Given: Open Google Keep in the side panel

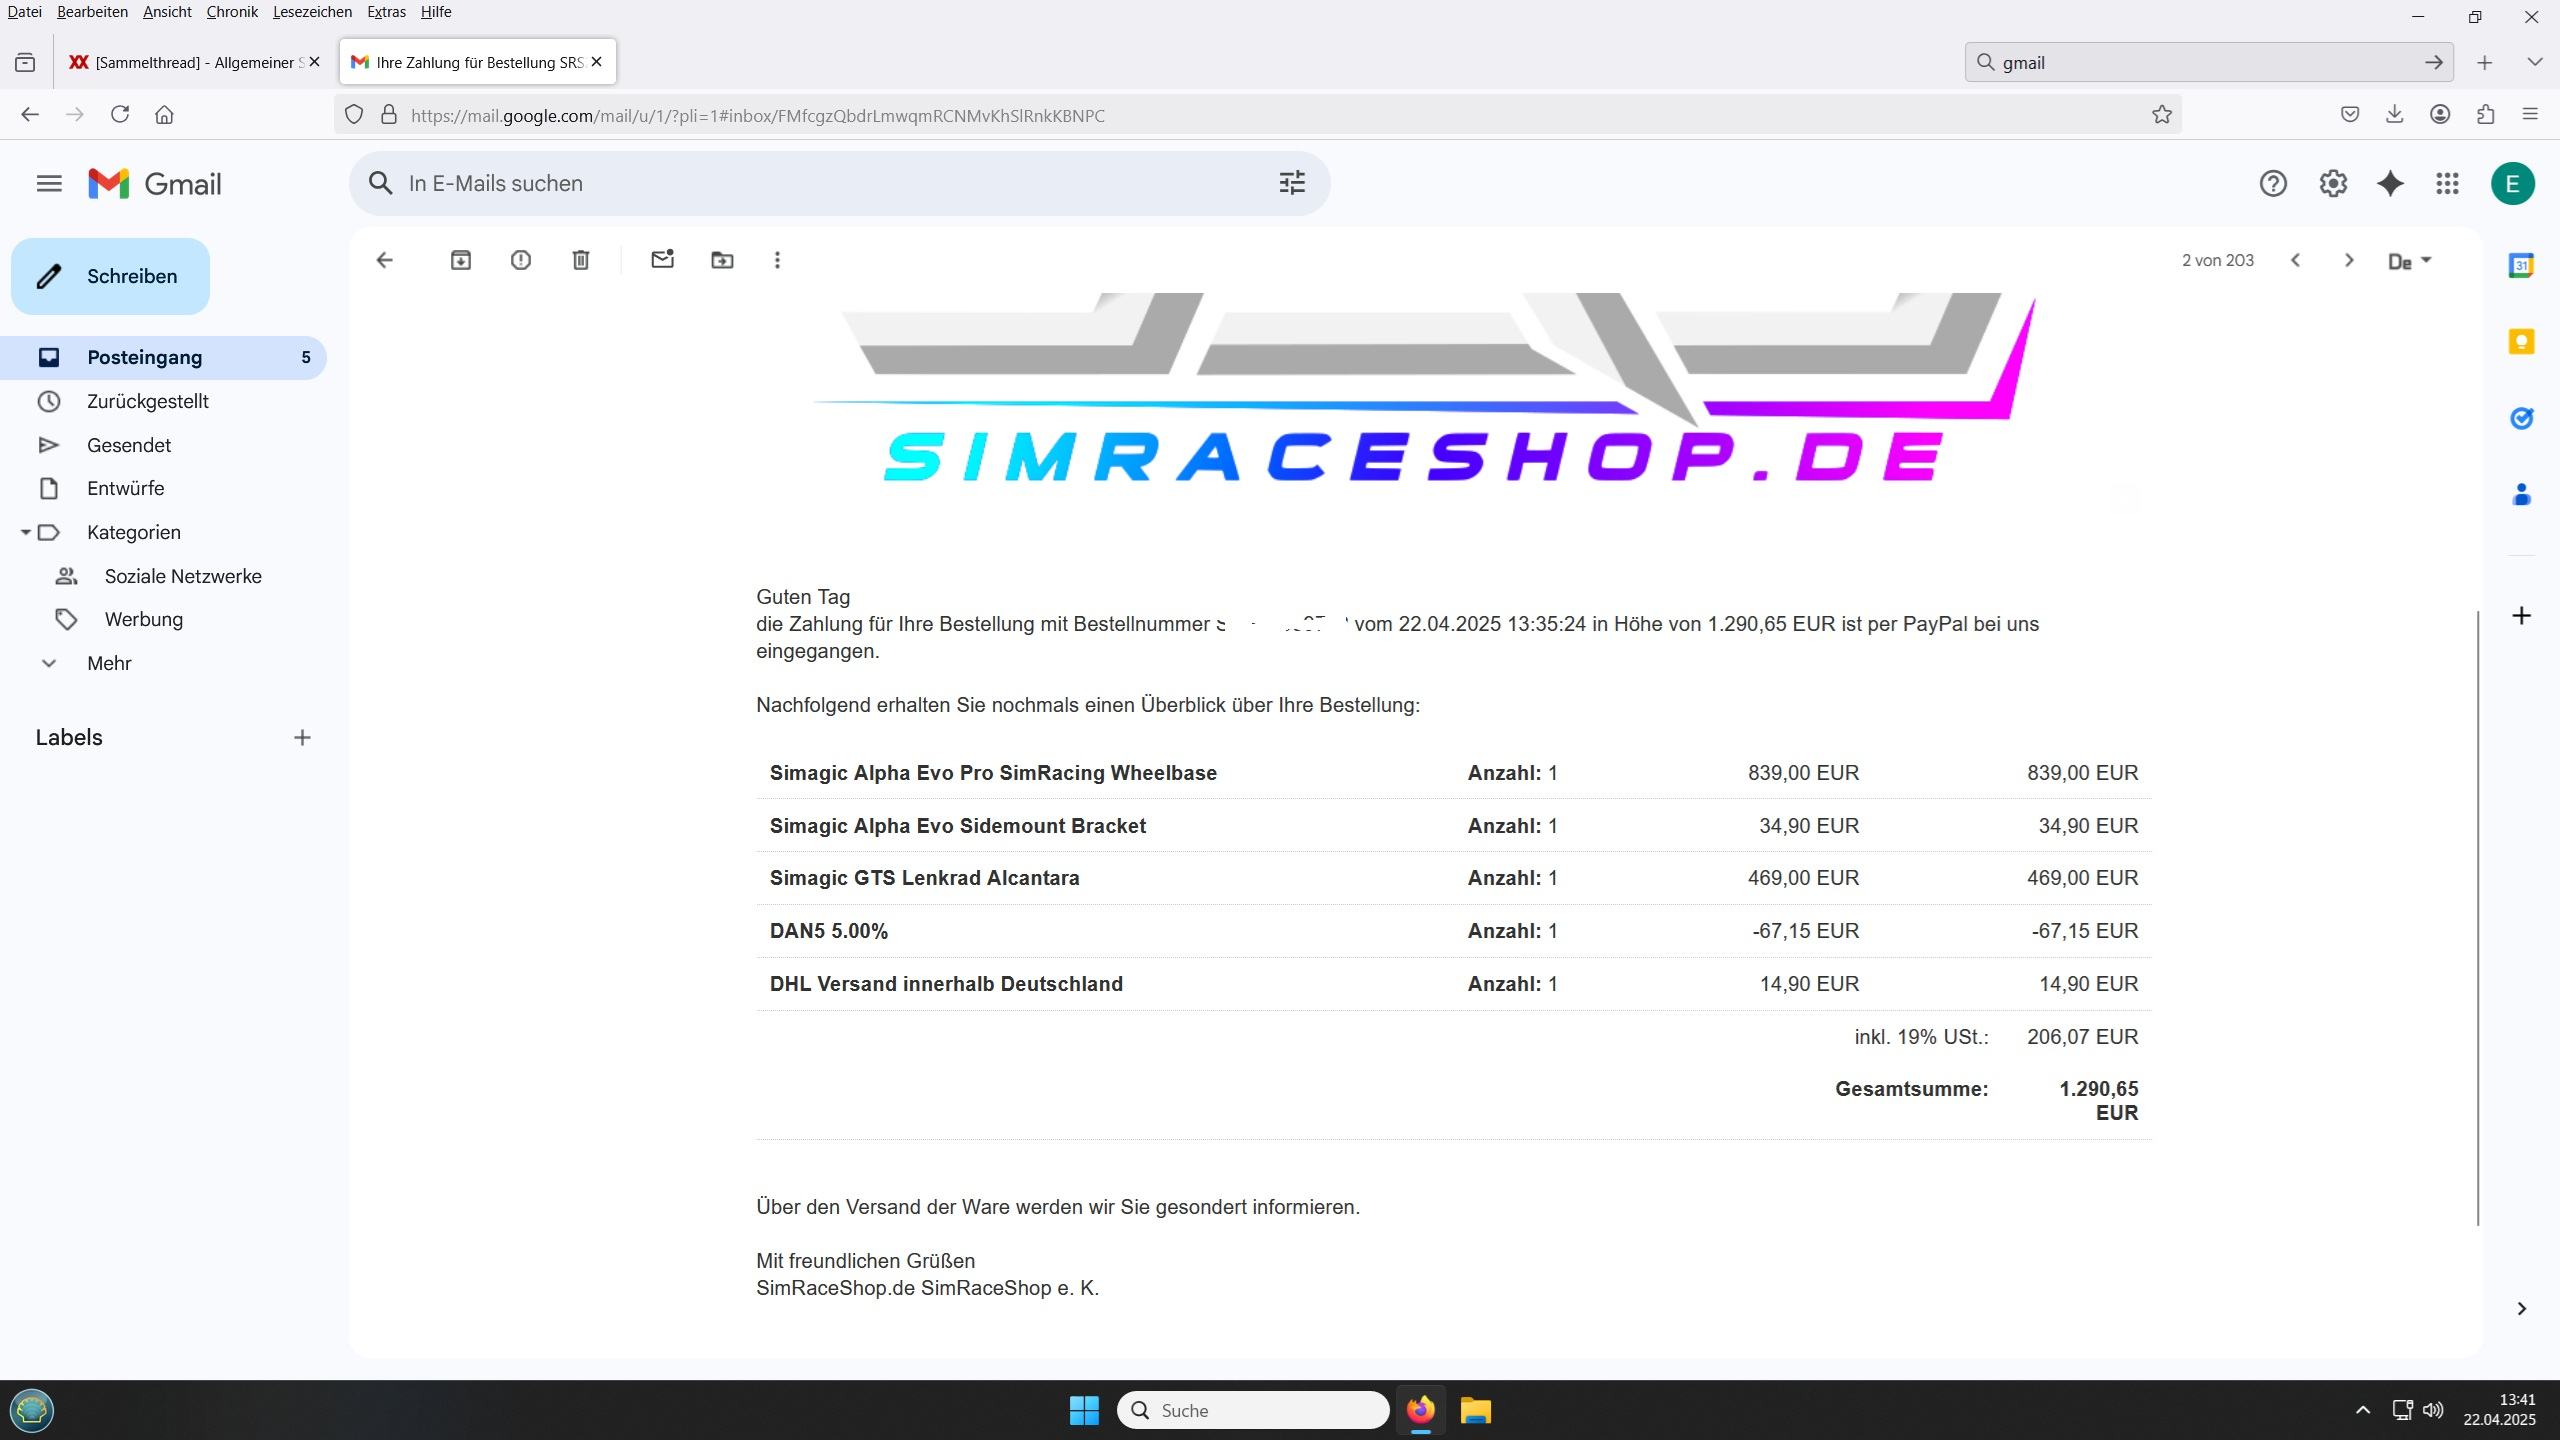Looking at the screenshot, I should (2521, 342).
